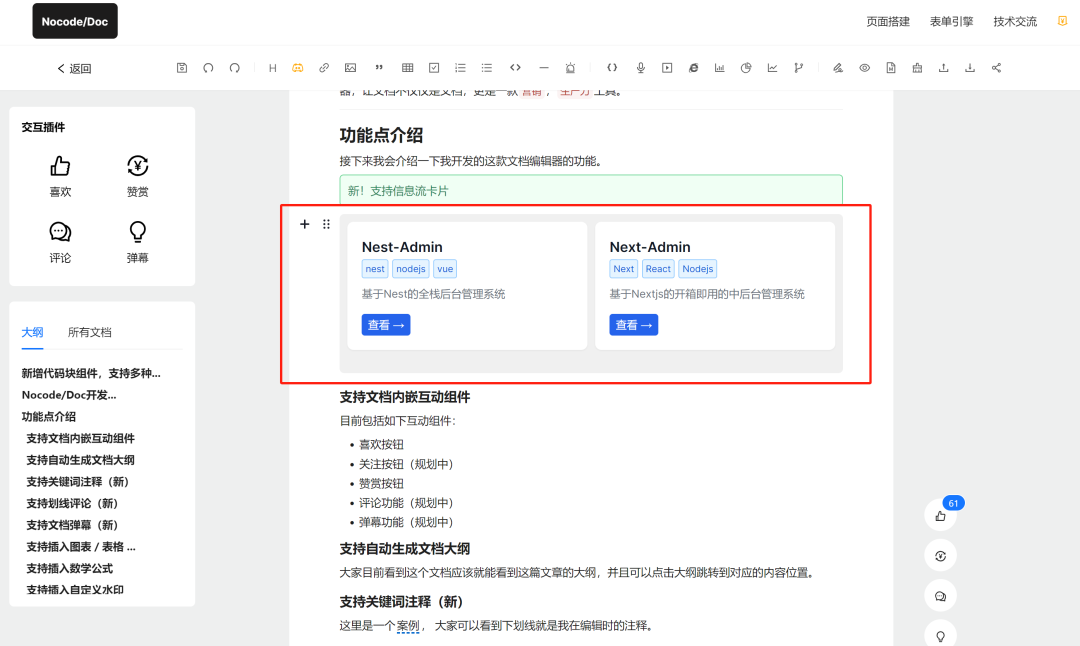
Task: Go back using the 返回 link
Action: point(74,69)
